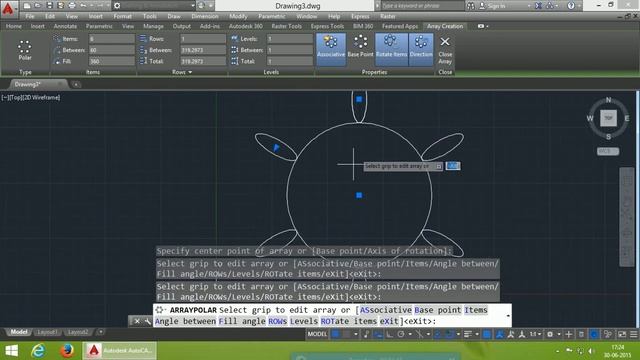Open the Draw menu
640x360 pixels.
pos(174,16)
